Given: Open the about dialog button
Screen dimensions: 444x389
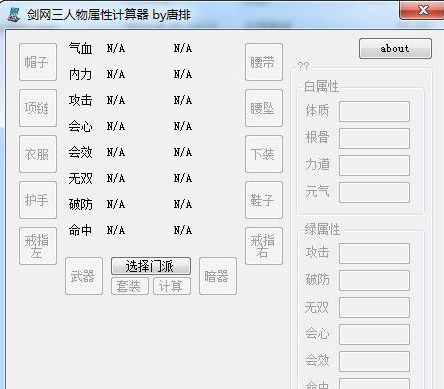Looking at the screenshot, I should [395, 49].
